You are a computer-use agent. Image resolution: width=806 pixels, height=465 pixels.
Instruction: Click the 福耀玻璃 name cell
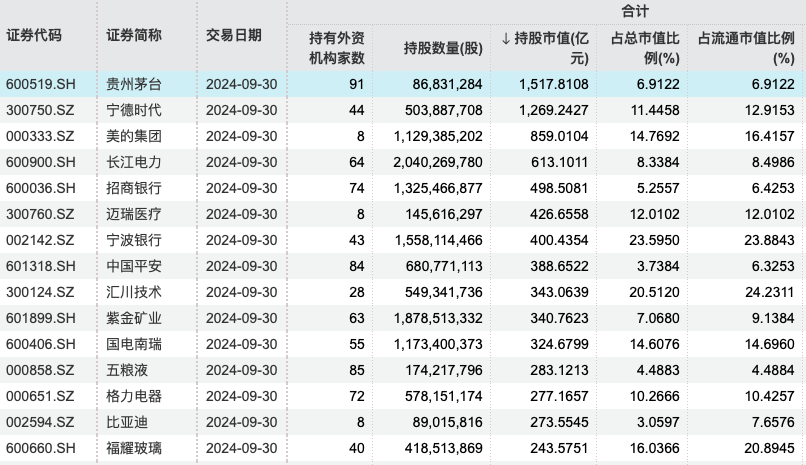coord(134,448)
